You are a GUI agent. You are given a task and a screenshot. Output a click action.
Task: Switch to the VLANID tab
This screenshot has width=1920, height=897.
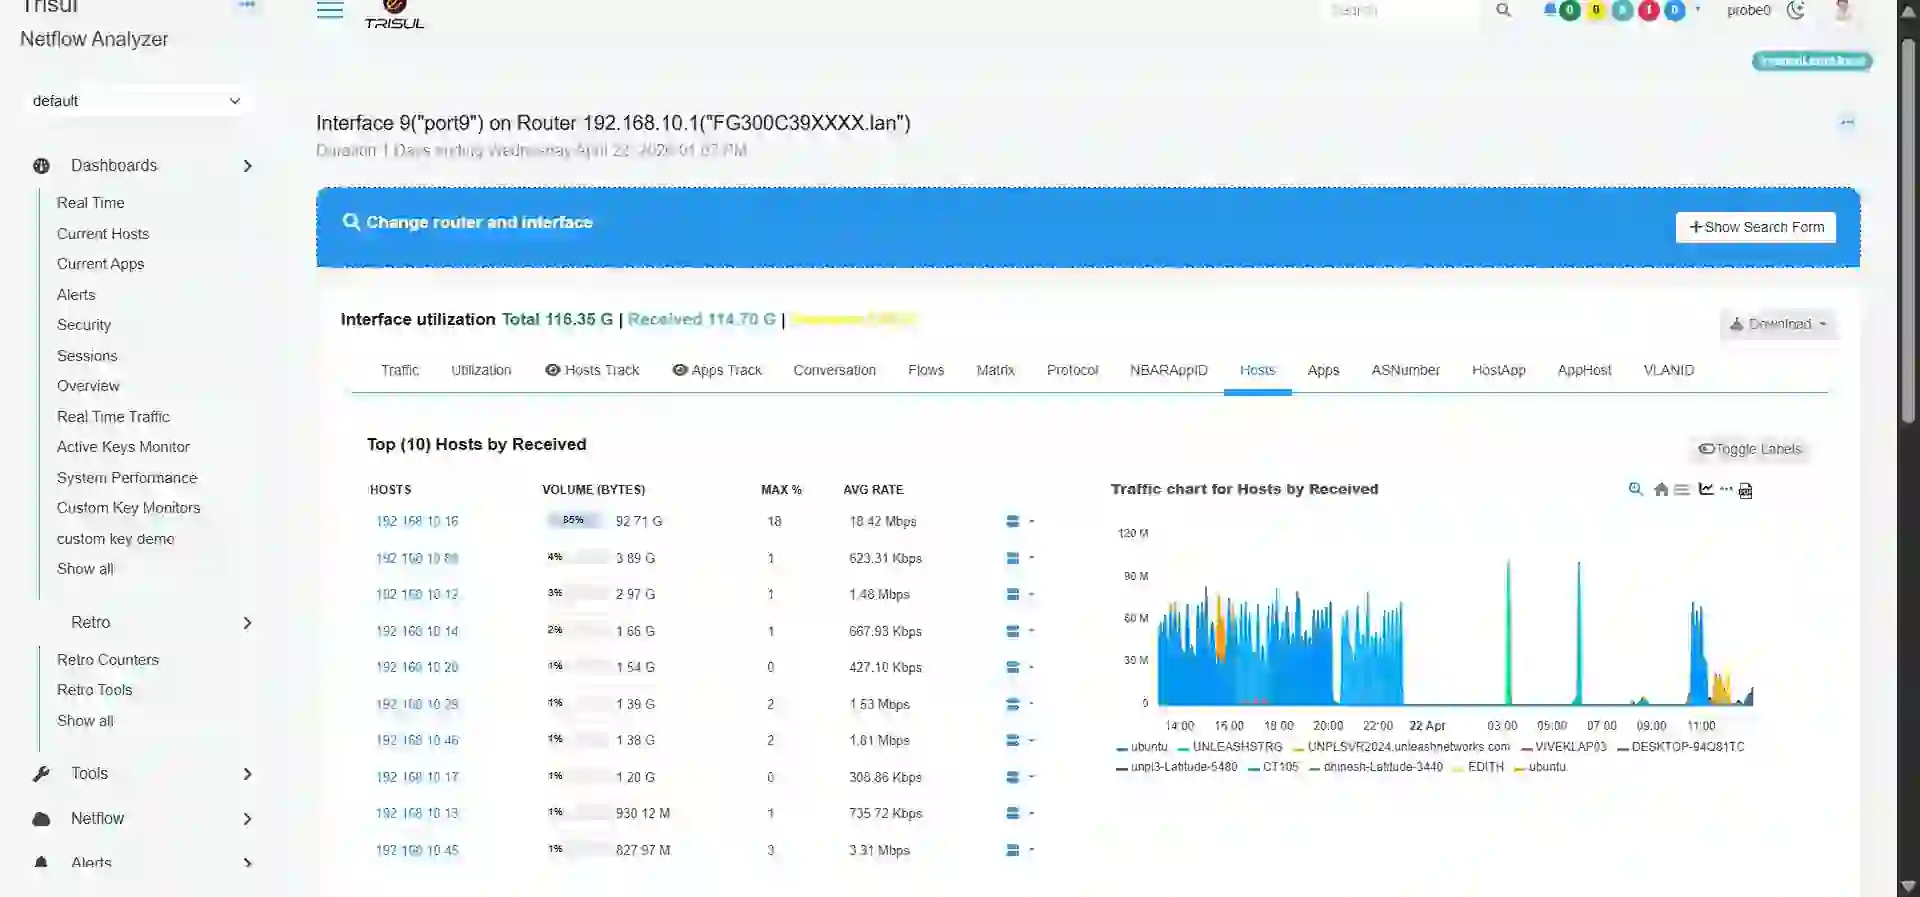1668,370
